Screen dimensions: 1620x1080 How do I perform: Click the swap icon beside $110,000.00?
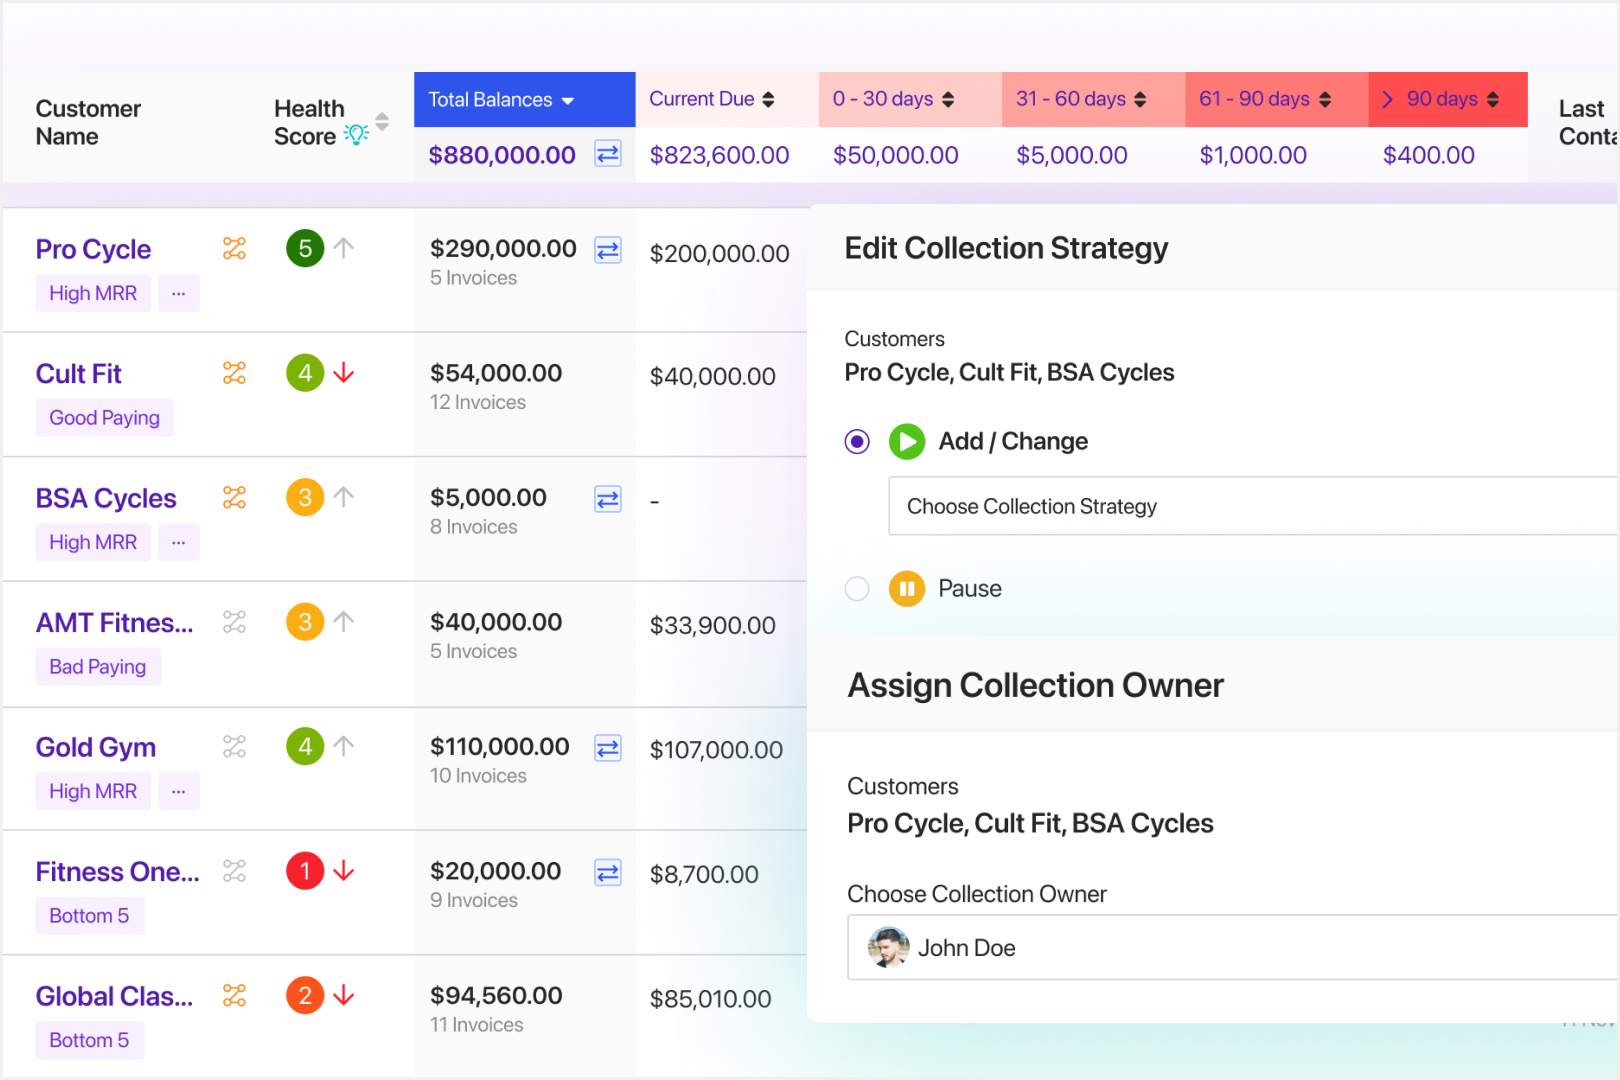[x=608, y=748]
